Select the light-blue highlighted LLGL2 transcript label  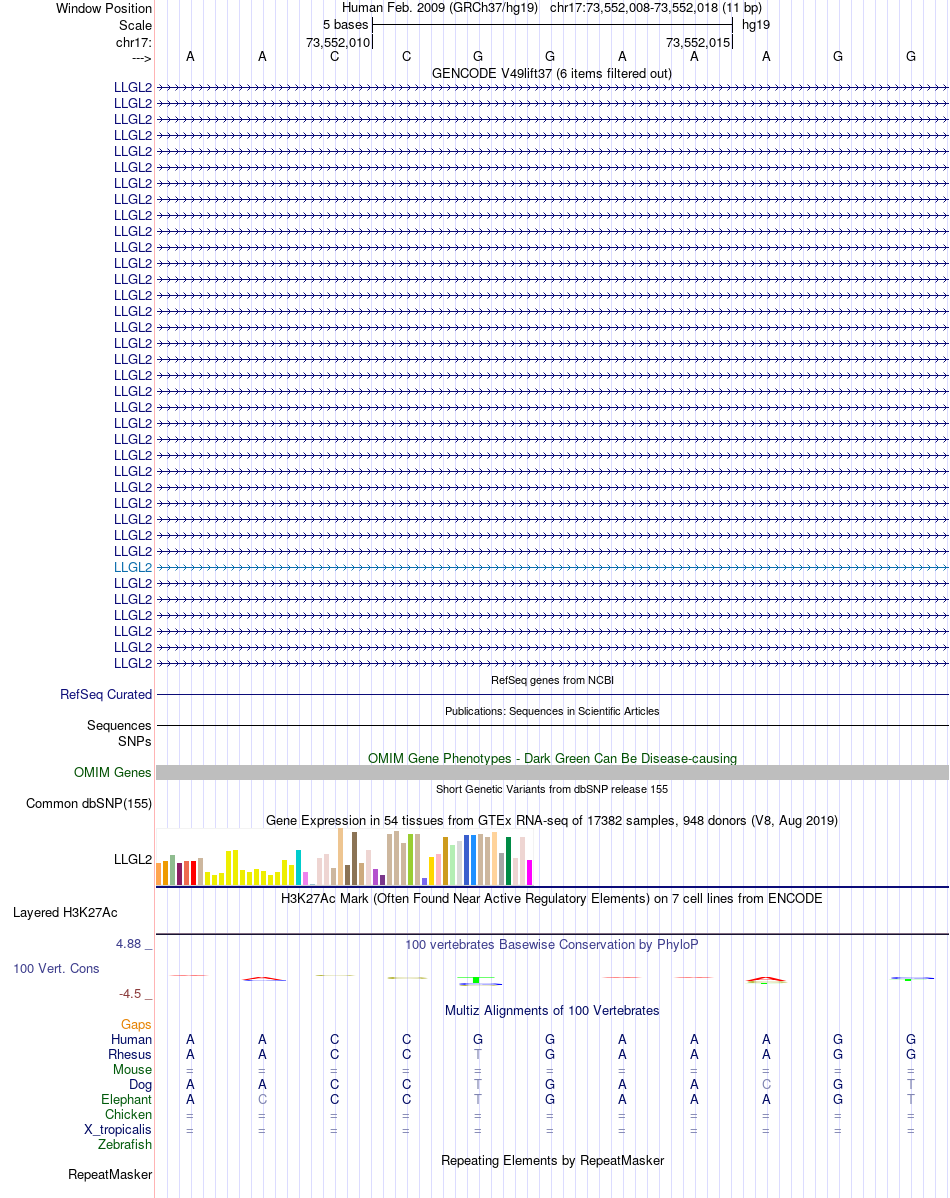coord(133,567)
